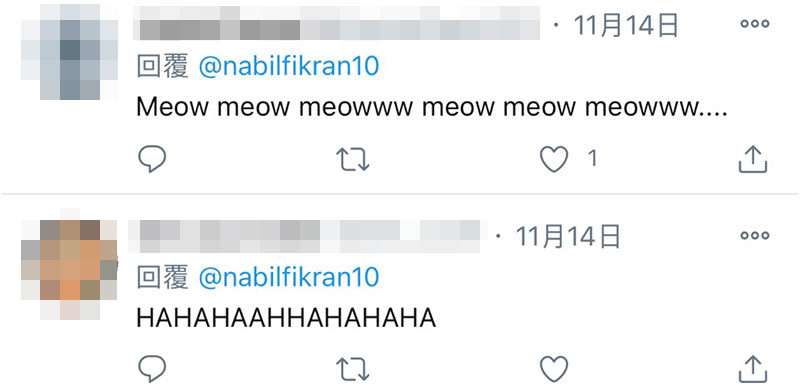Open share options for HAHAHAAHHAHAHAHA tweet
The height and width of the screenshot is (392, 800).
[753, 369]
